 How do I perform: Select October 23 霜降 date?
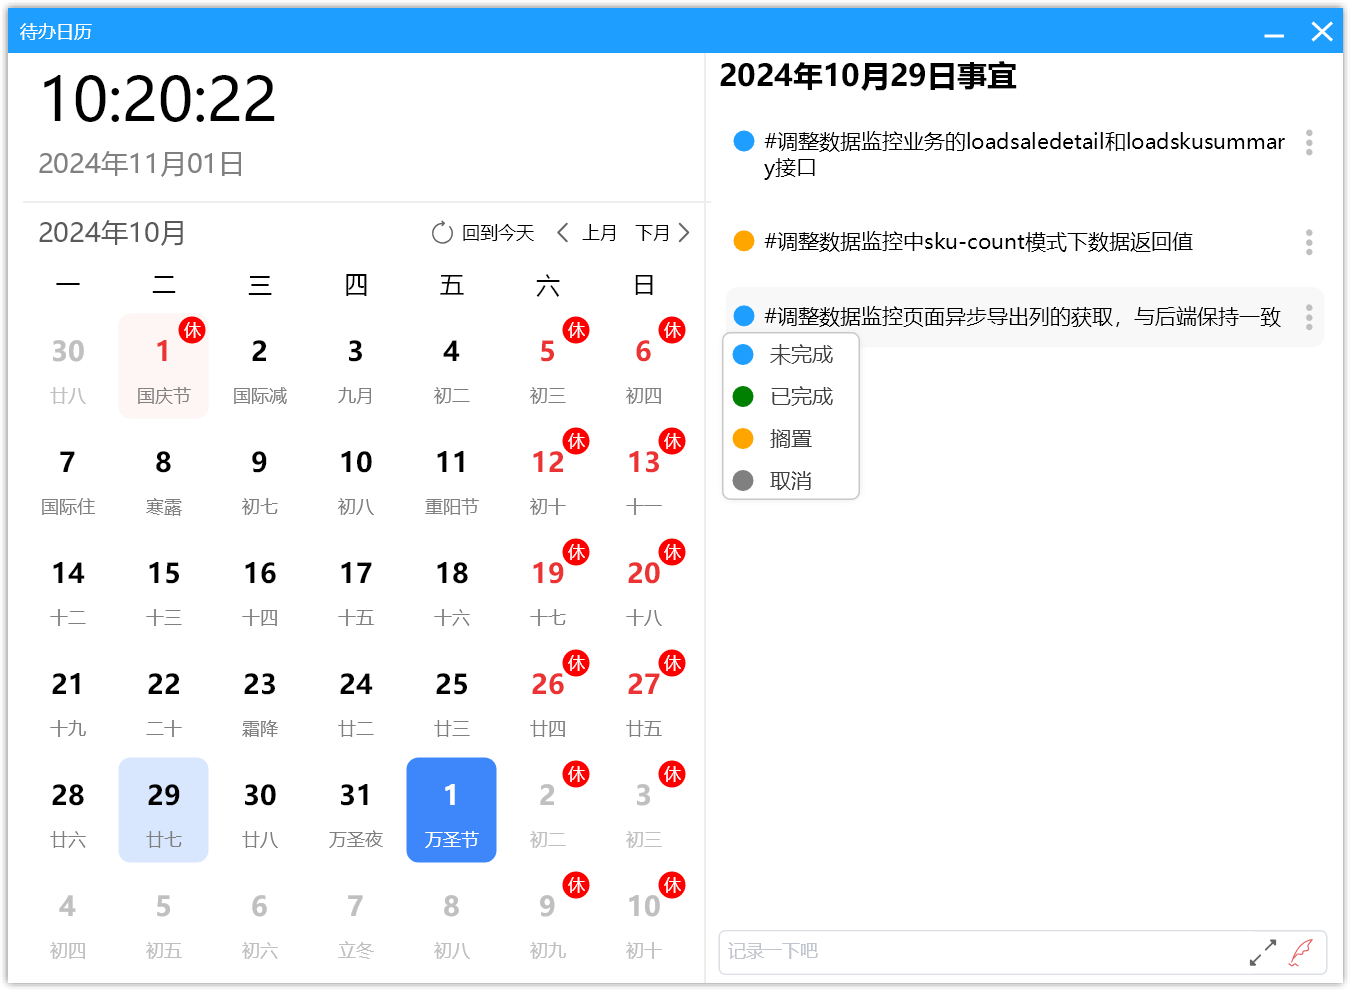[260, 699]
